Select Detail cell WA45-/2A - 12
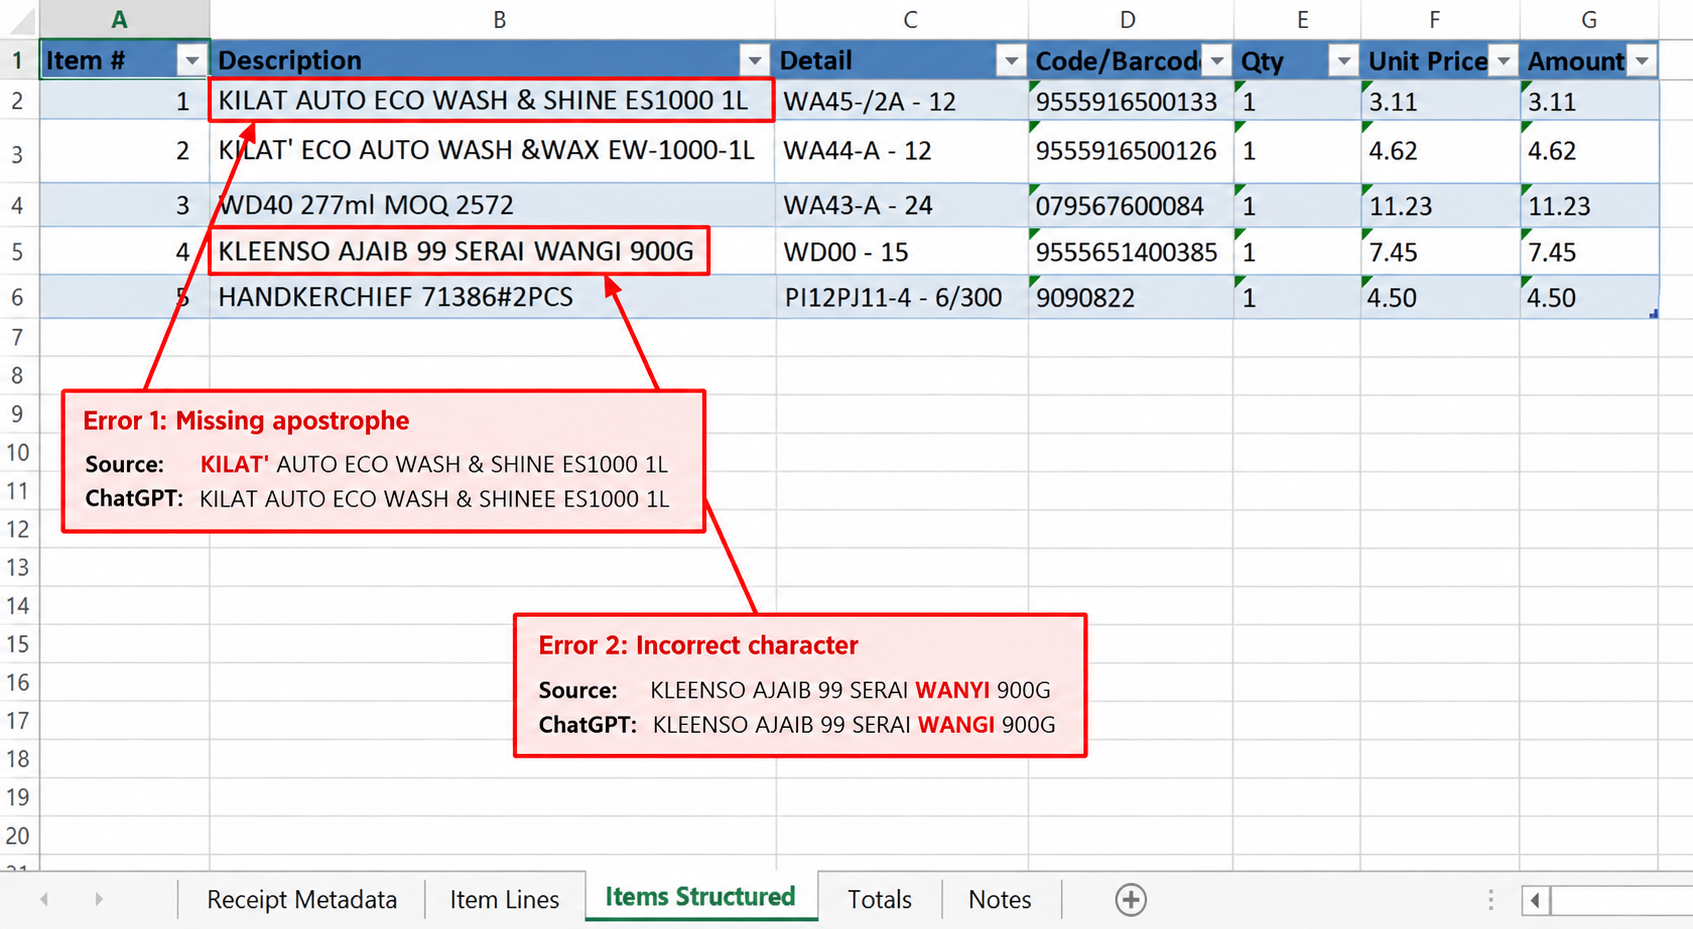Image resolution: width=1693 pixels, height=929 pixels. pyautogui.click(x=902, y=101)
